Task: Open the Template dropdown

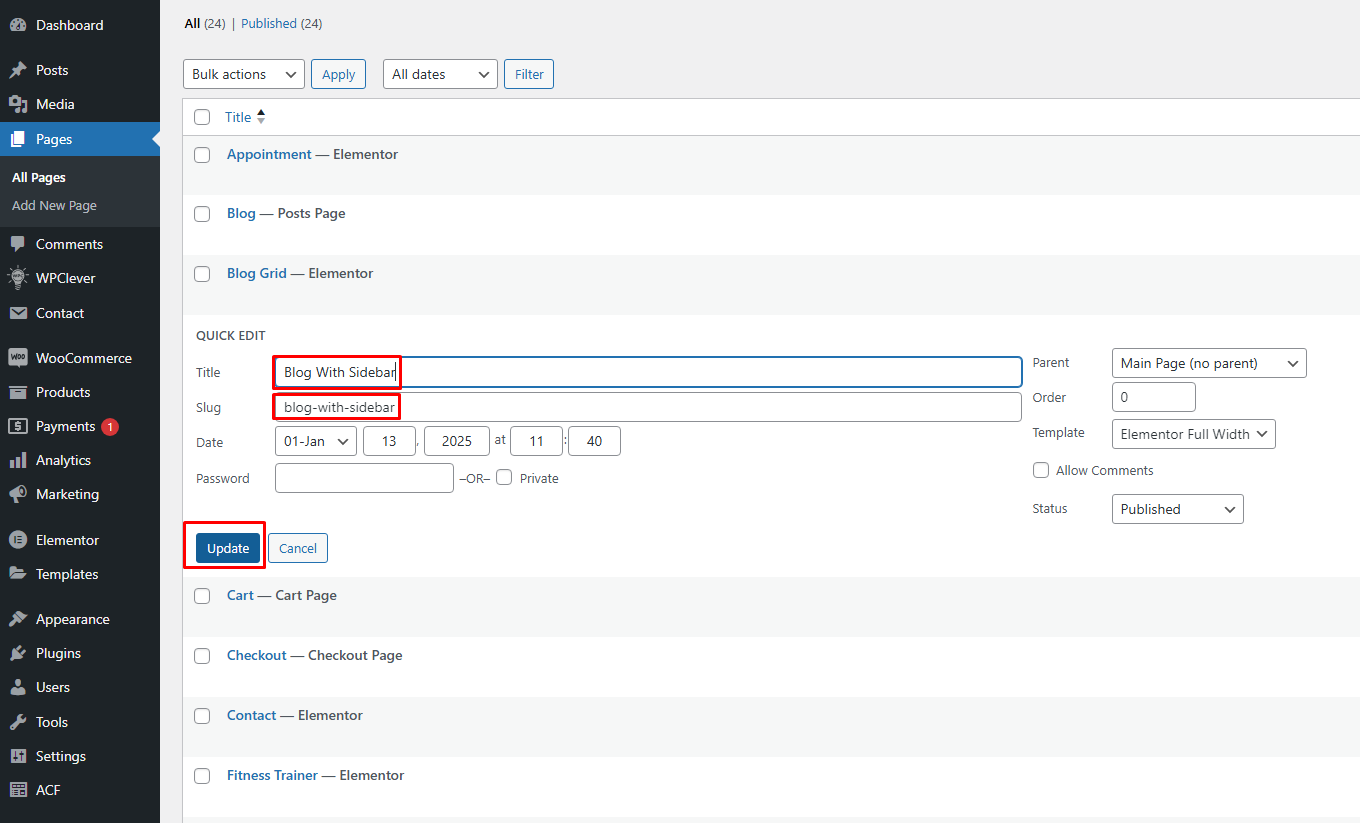Action: click(1194, 434)
